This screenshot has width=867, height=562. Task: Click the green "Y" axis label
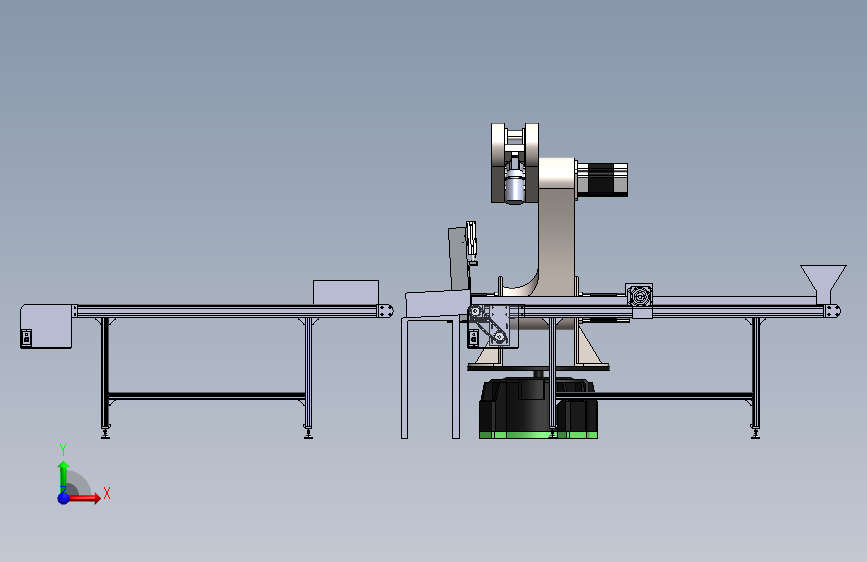[63, 450]
